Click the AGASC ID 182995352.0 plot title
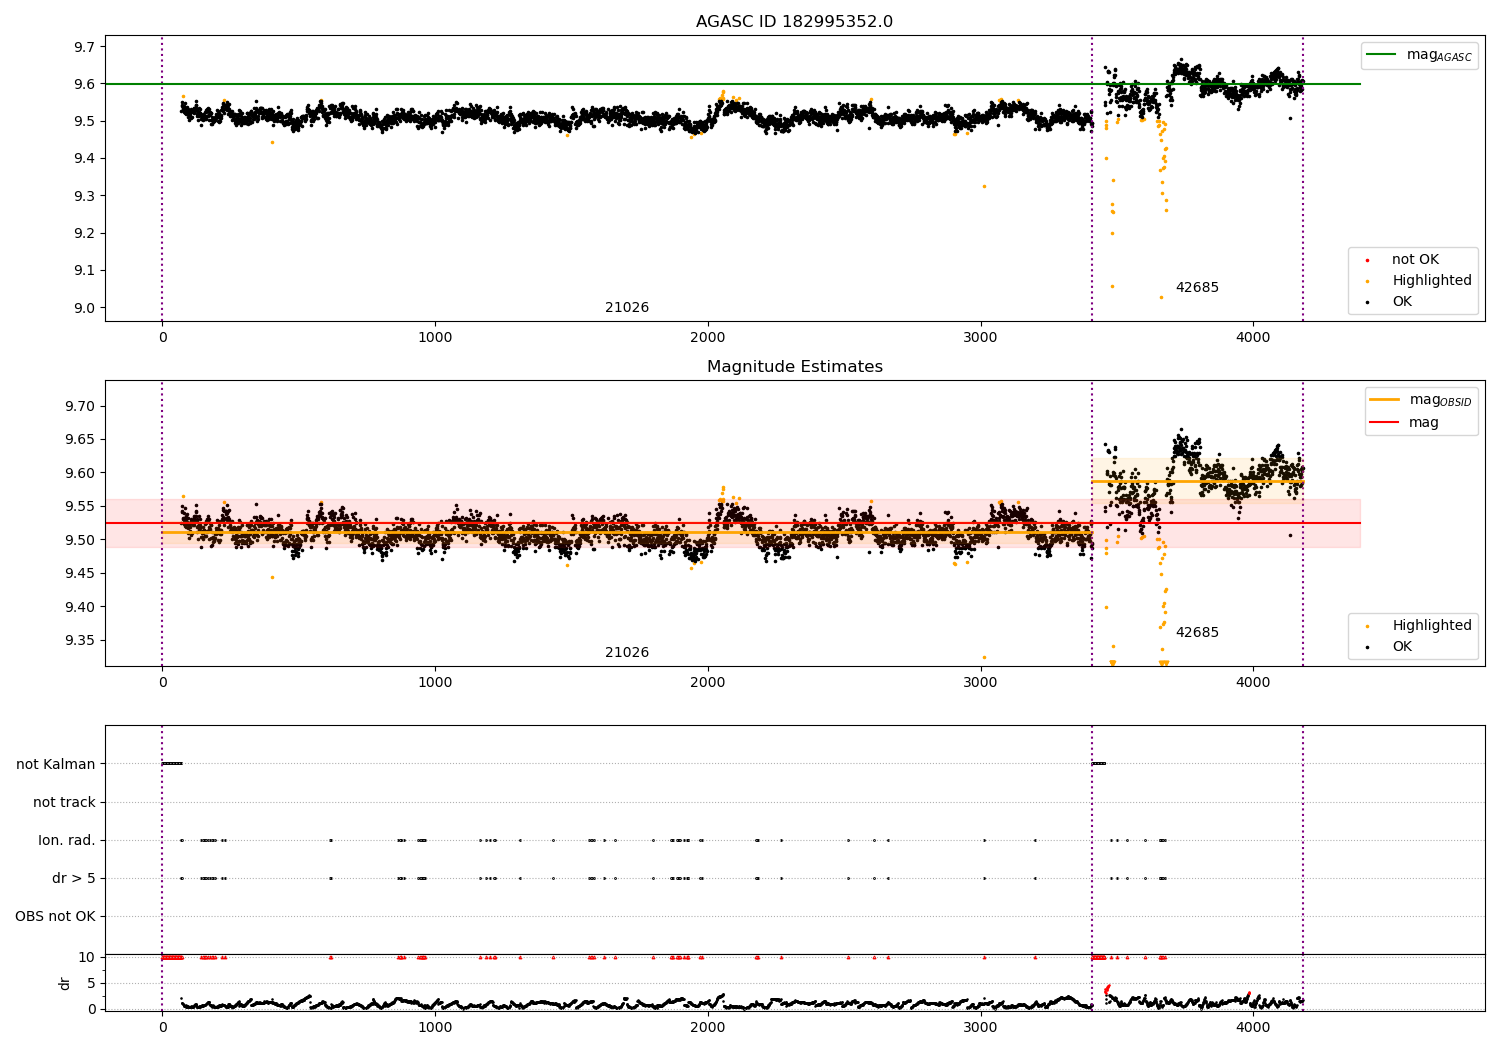 794,22
